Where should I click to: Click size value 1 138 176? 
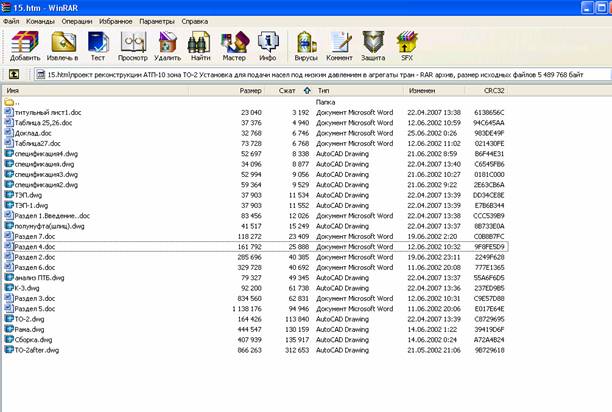[x=247, y=309]
